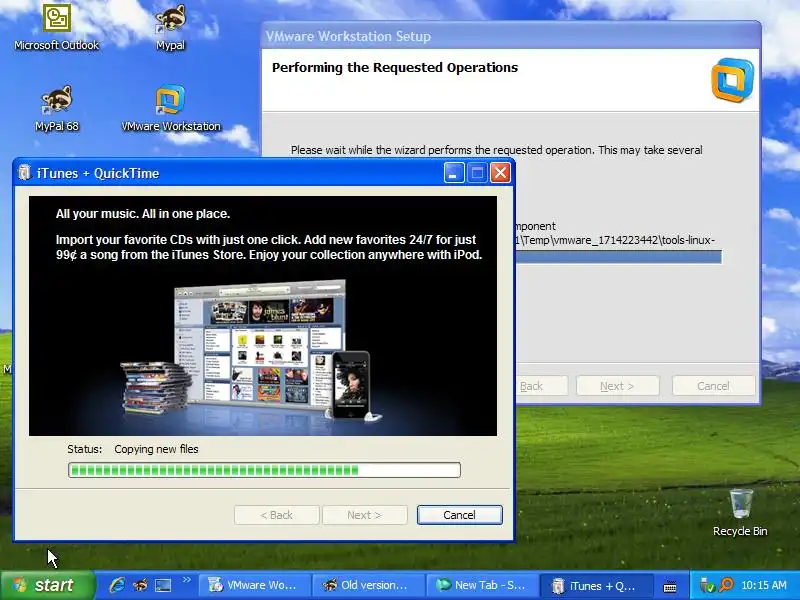Click the system clock showing 10:15 AM

[764, 585]
